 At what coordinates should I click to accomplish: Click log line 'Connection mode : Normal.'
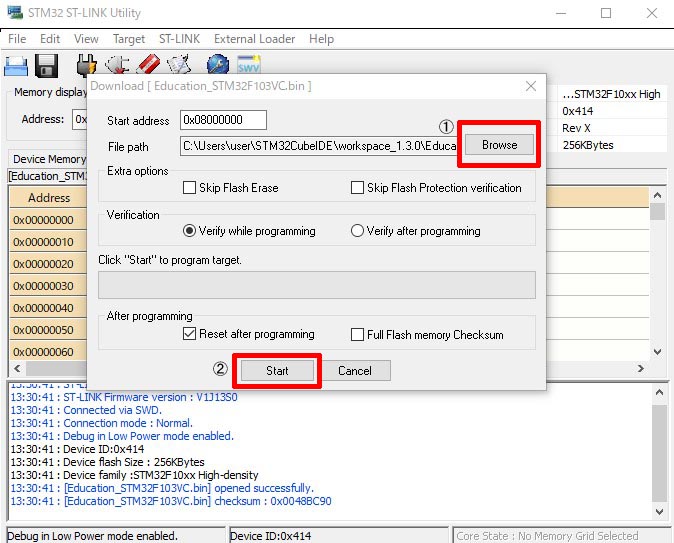pos(101,423)
